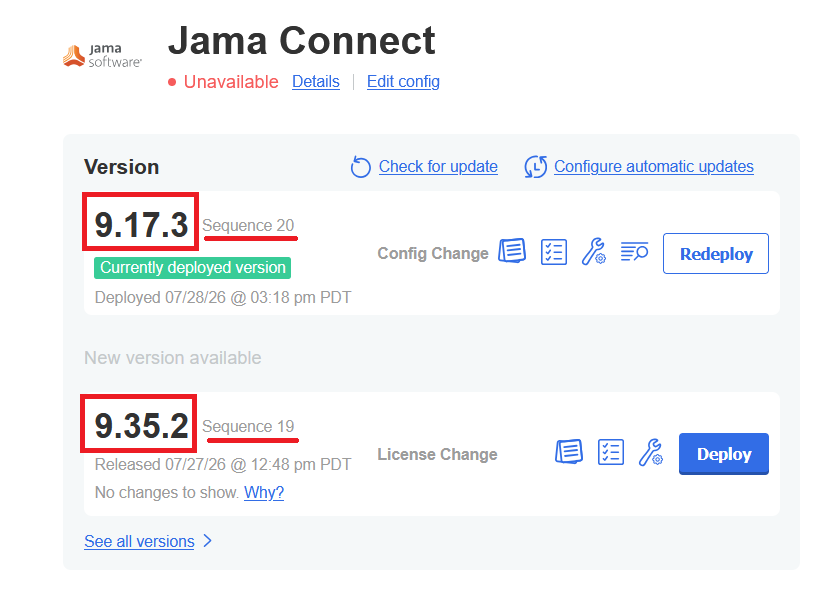Viewport: 824px width, 593px height.
Task: Click Deployed 07/28/26 timestamp text
Action: (223, 298)
